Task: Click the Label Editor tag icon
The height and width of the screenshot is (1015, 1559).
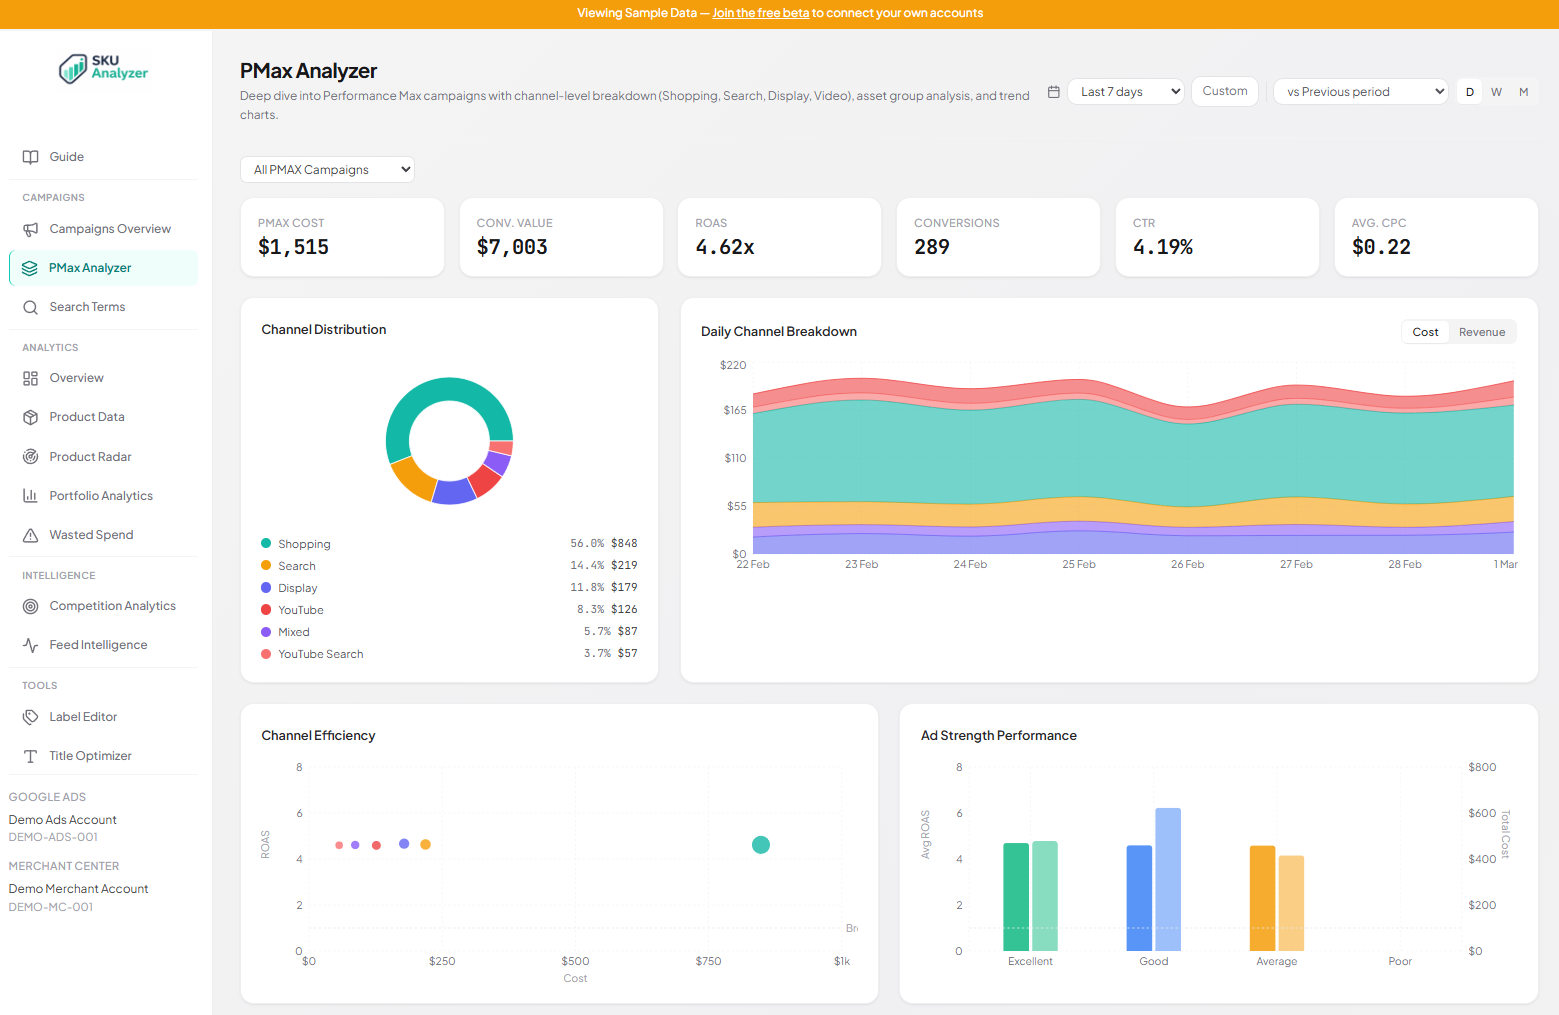Action: click(29, 716)
